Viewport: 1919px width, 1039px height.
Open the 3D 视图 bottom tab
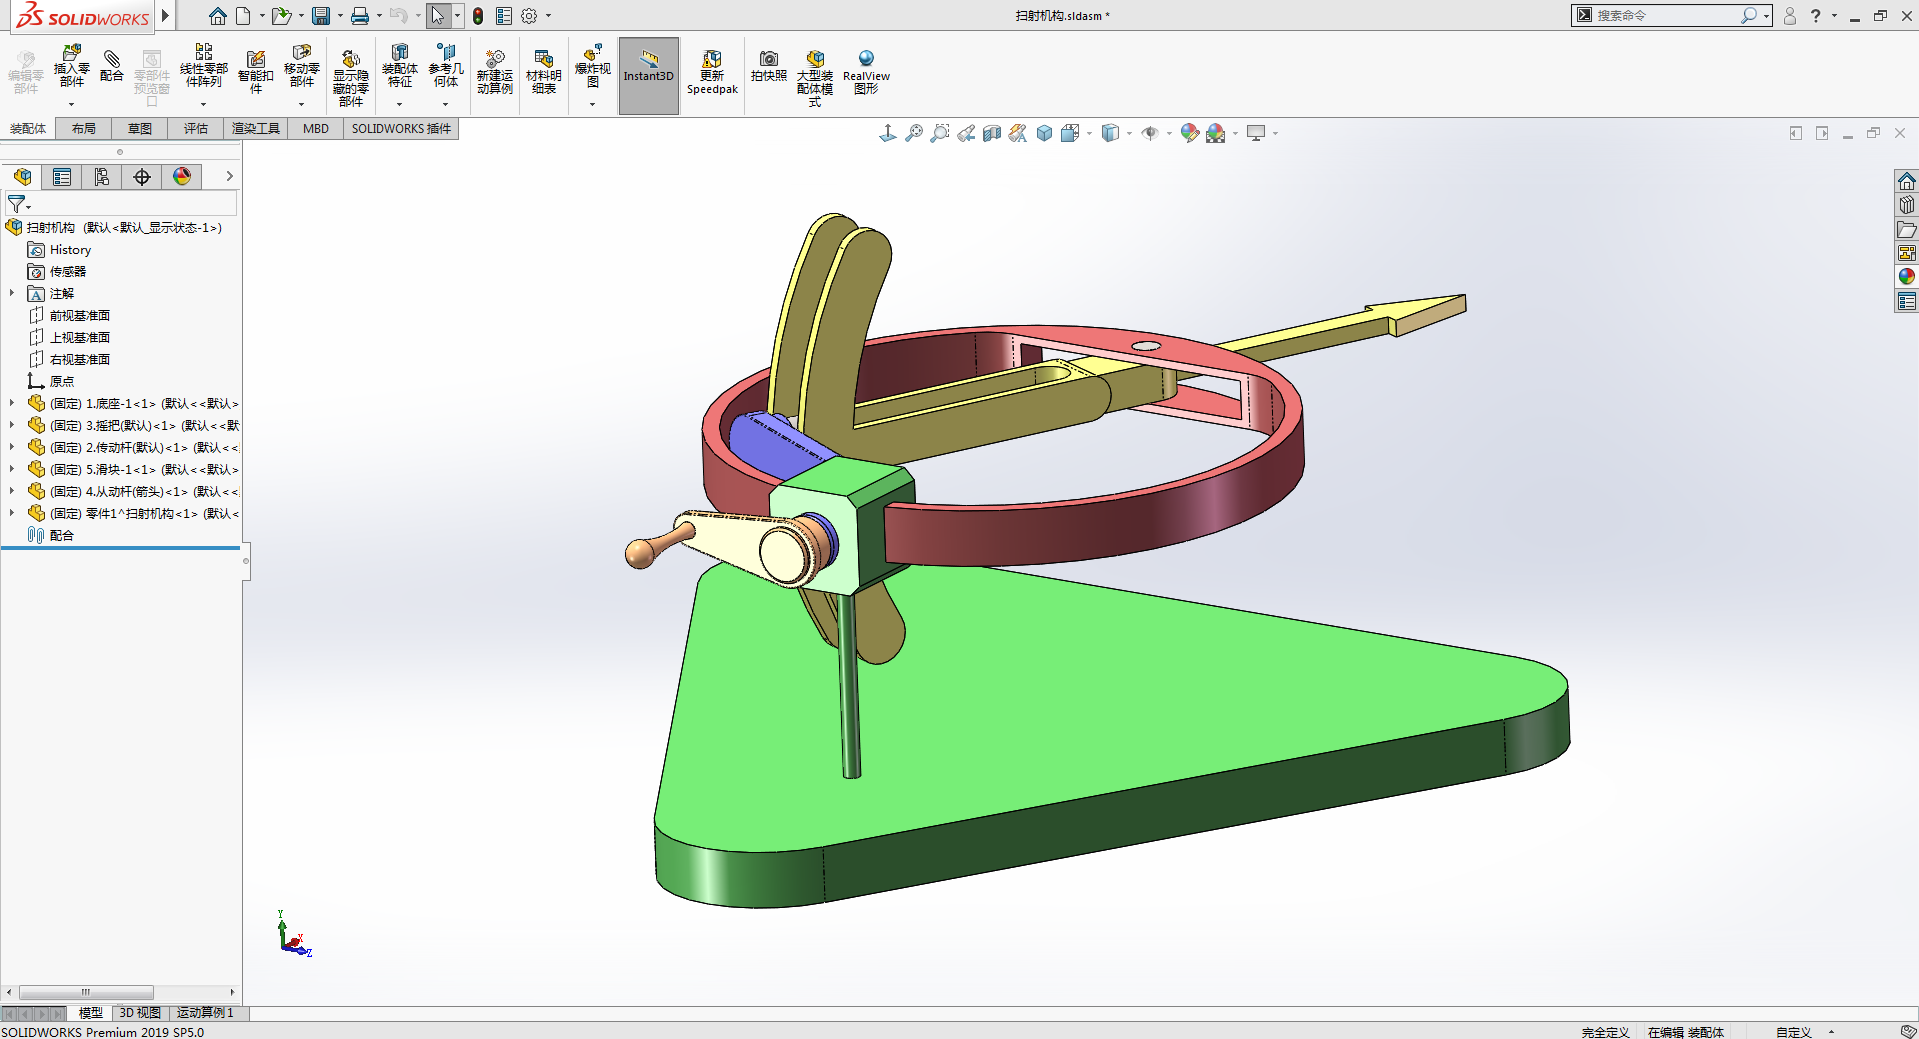(140, 1013)
